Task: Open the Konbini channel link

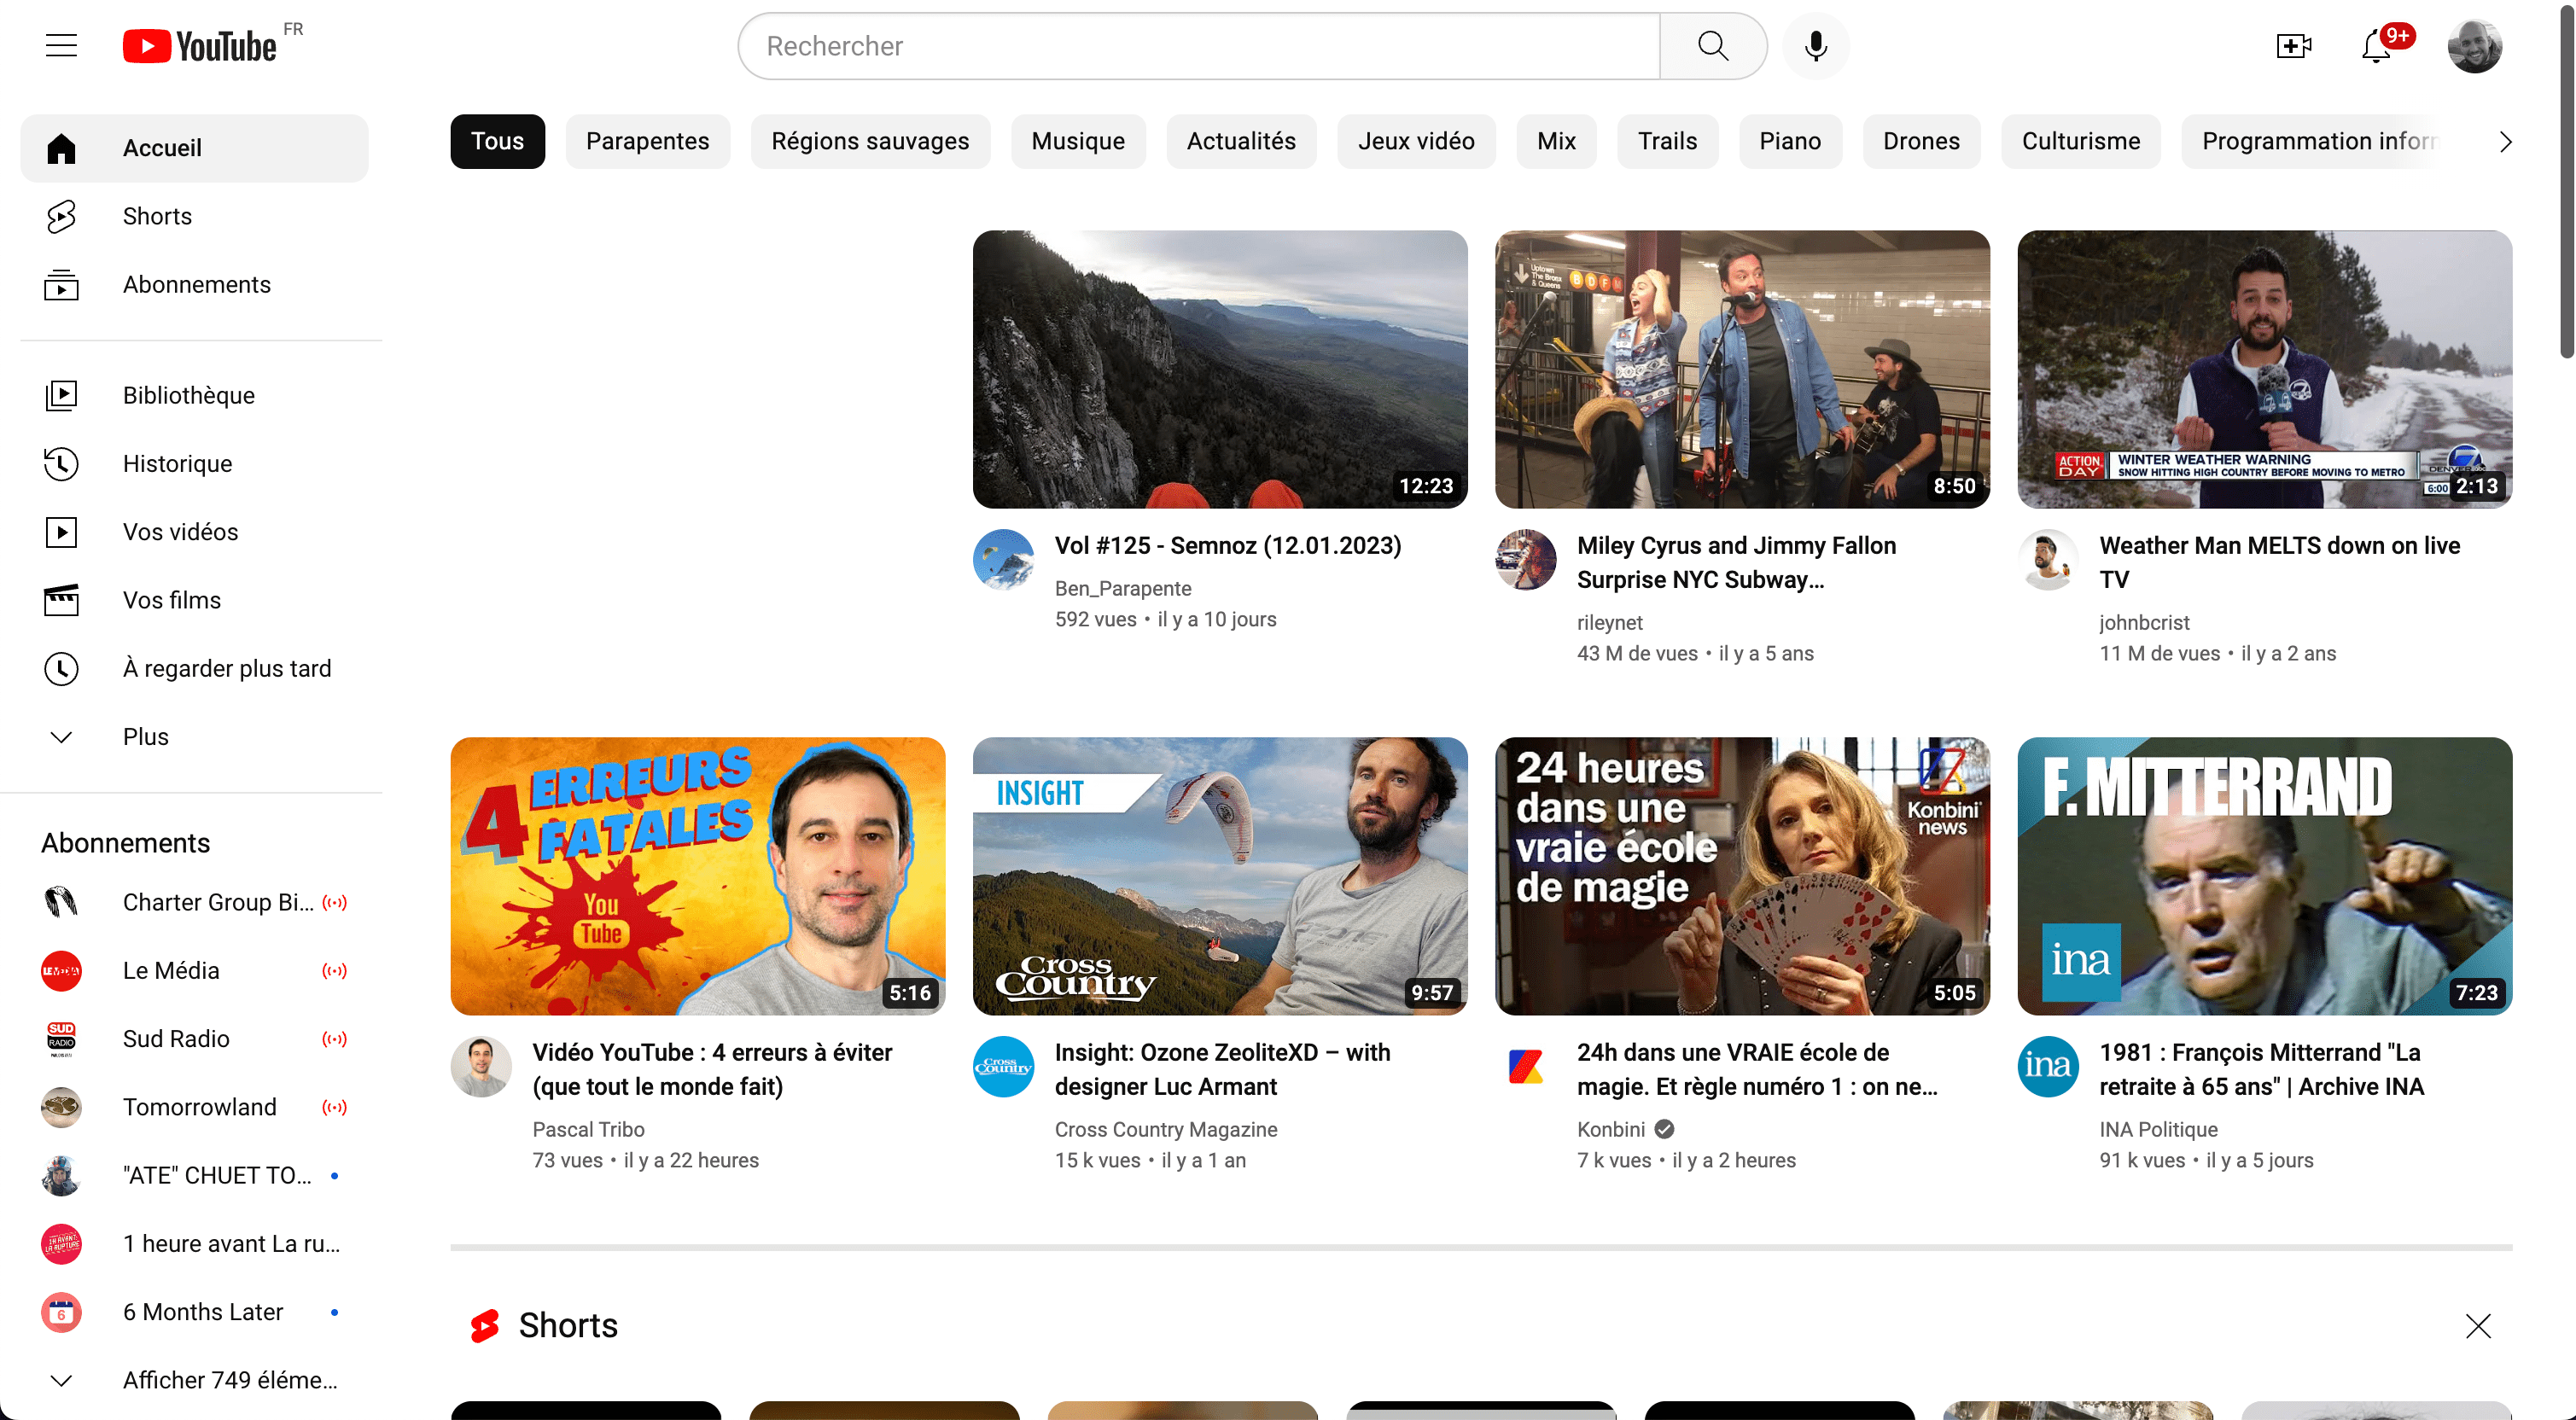Action: [x=1610, y=1129]
